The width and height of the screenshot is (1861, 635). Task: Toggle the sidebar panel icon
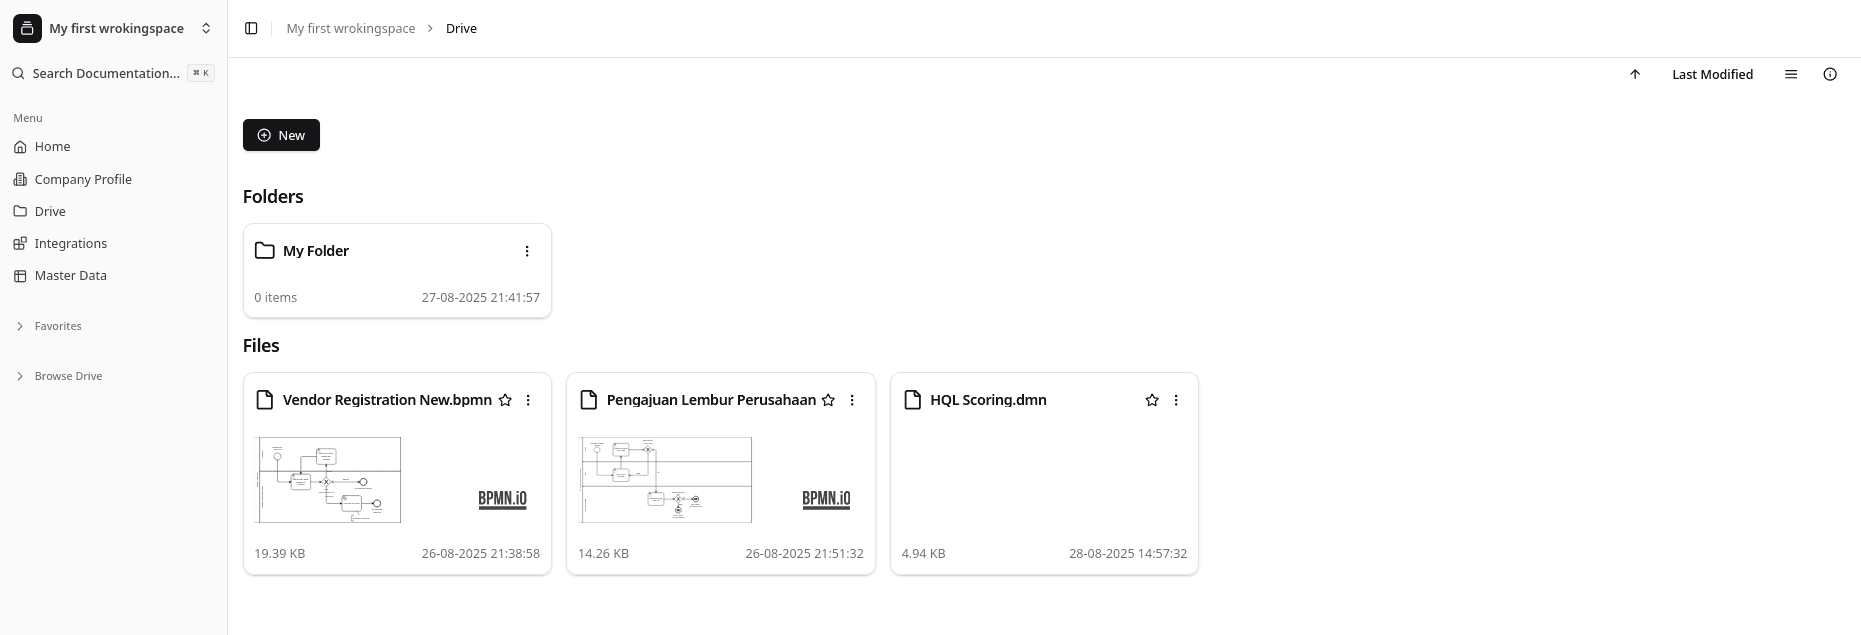[x=251, y=28]
